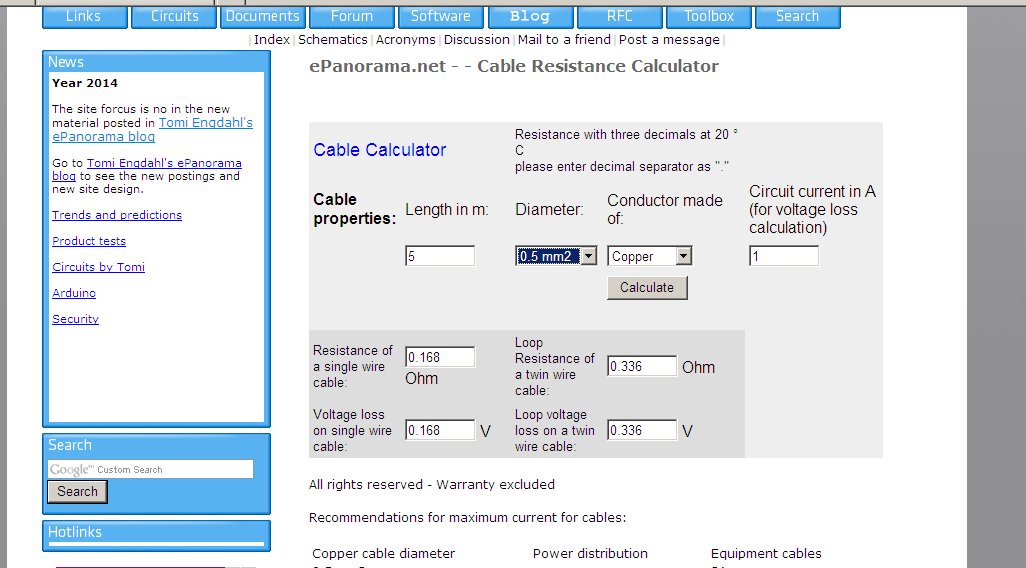Click the Google Custom Search box
The height and width of the screenshot is (568, 1026).
(x=150, y=469)
